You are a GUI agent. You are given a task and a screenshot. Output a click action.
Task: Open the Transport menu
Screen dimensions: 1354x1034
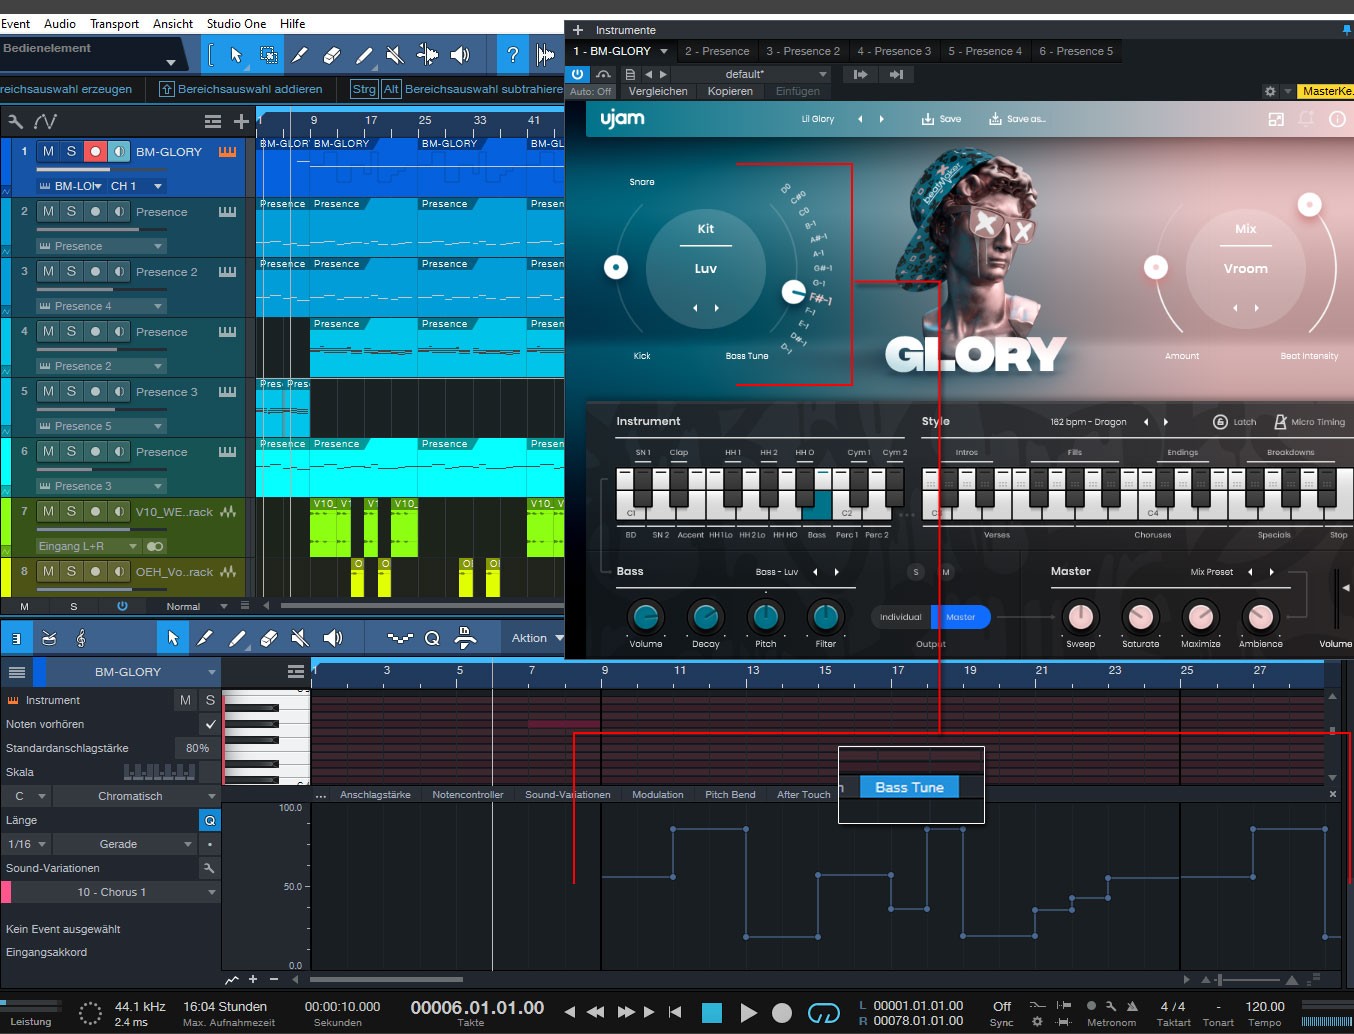(x=114, y=23)
